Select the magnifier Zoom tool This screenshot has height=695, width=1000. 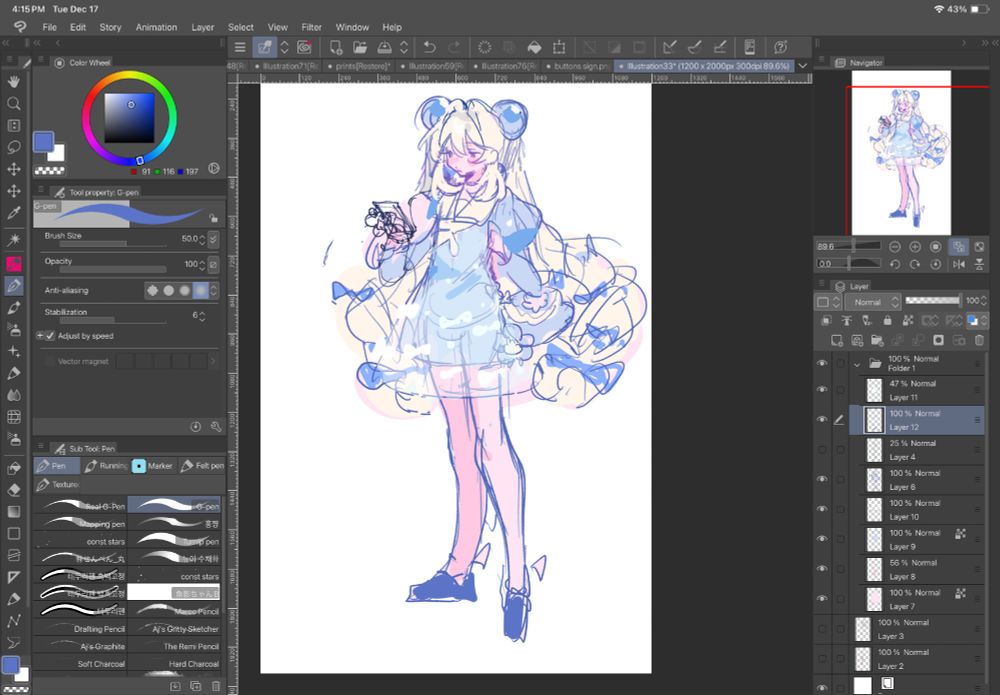(x=13, y=103)
